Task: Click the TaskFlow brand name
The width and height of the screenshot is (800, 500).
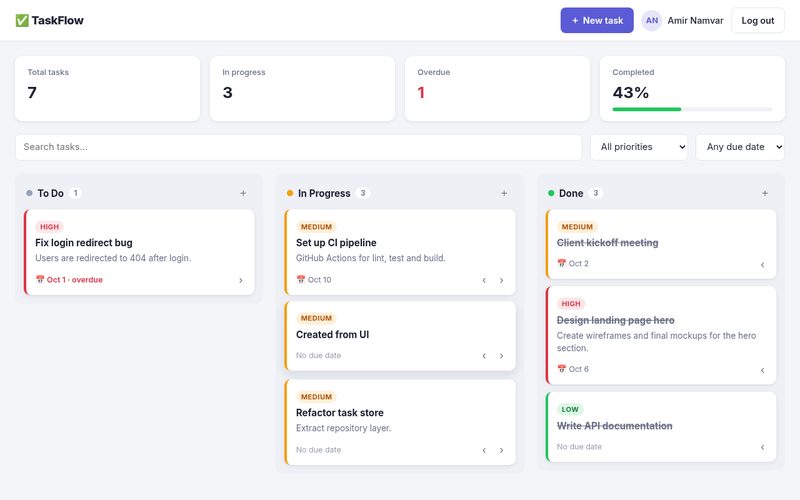Action: [x=58, y=20]
